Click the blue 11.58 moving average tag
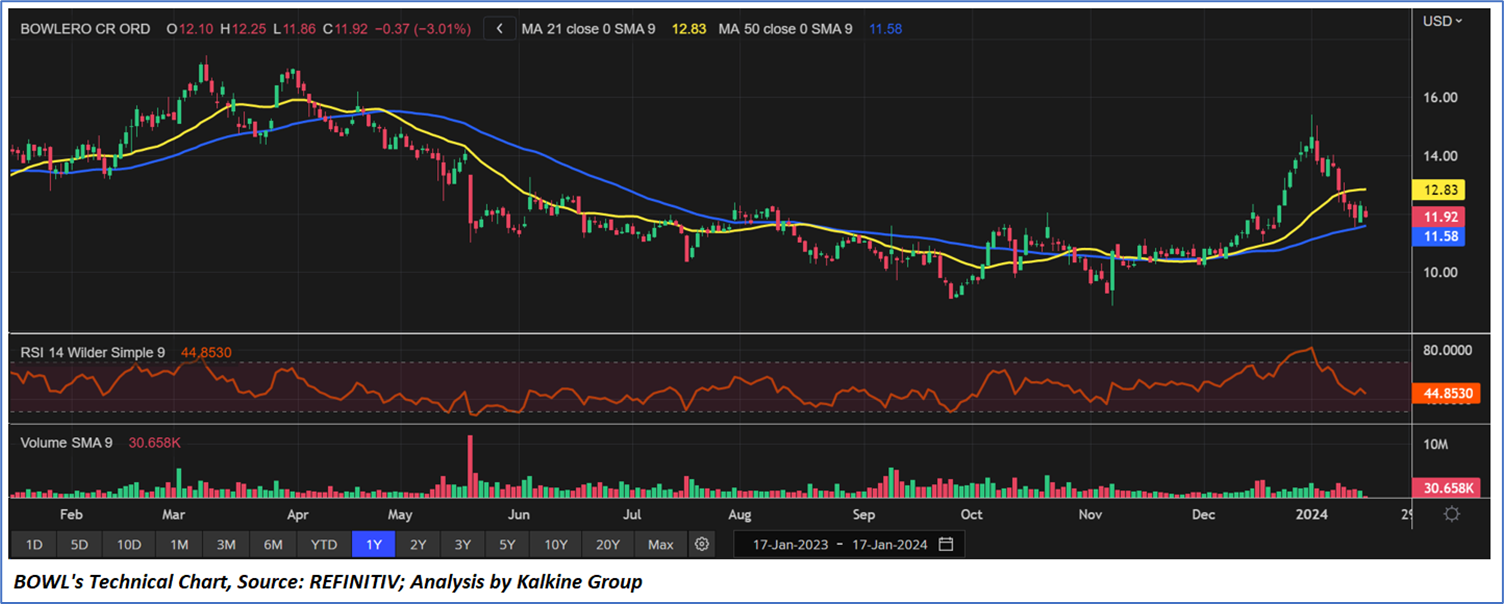 pyautogui.click(x=1437, y=237)
